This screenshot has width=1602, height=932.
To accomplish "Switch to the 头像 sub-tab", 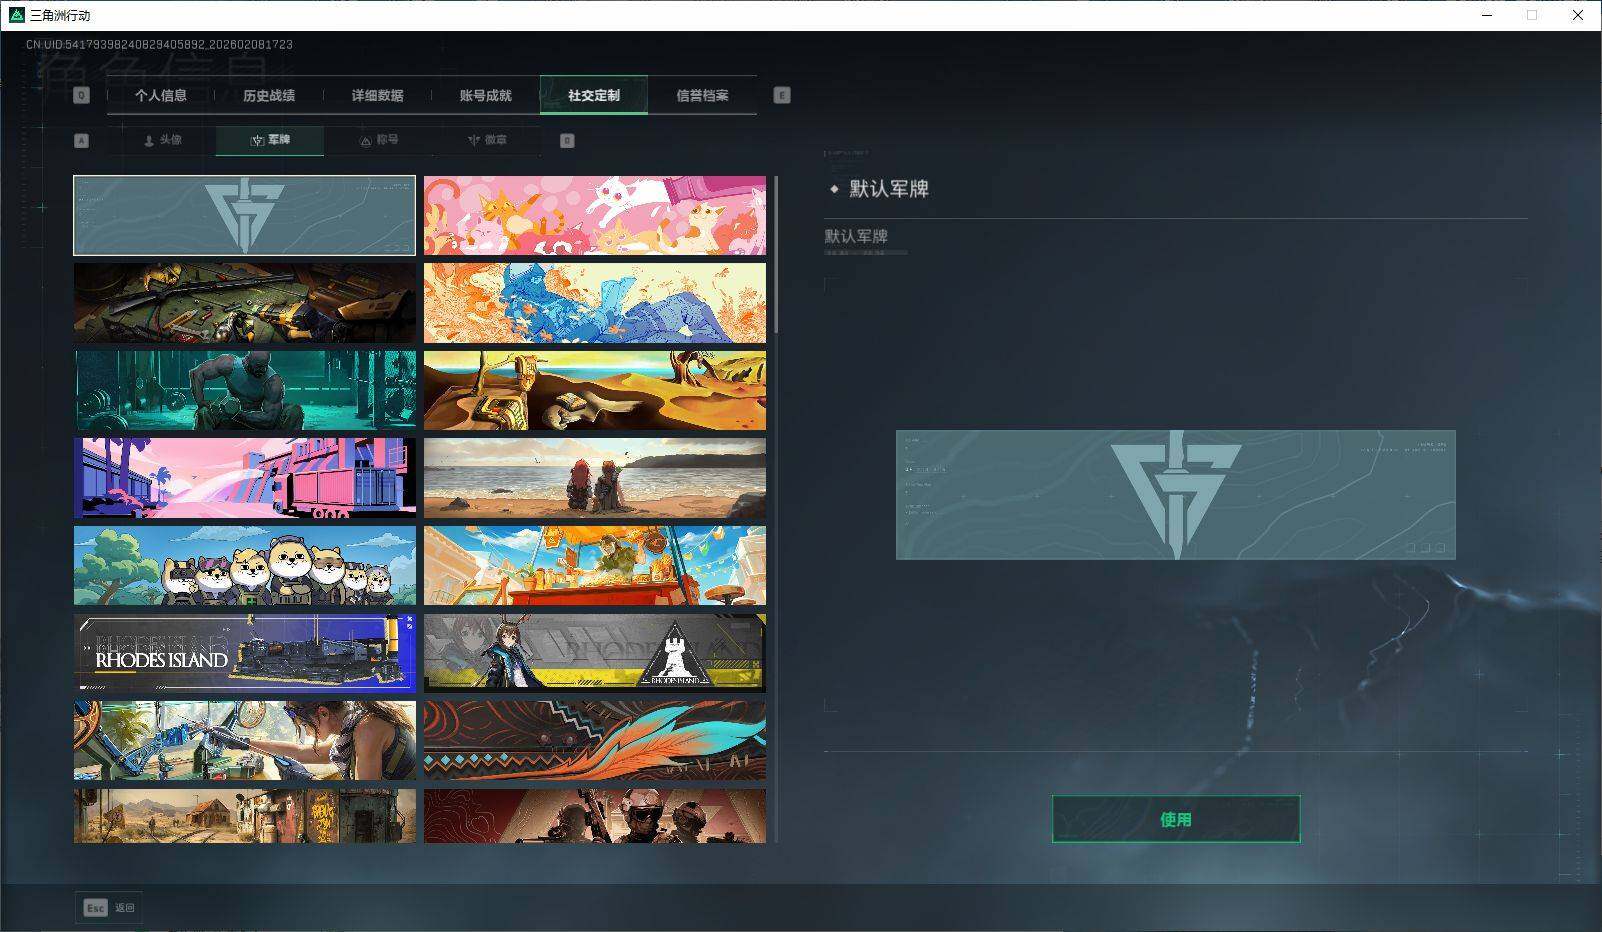I will click(x=162, y=140).
